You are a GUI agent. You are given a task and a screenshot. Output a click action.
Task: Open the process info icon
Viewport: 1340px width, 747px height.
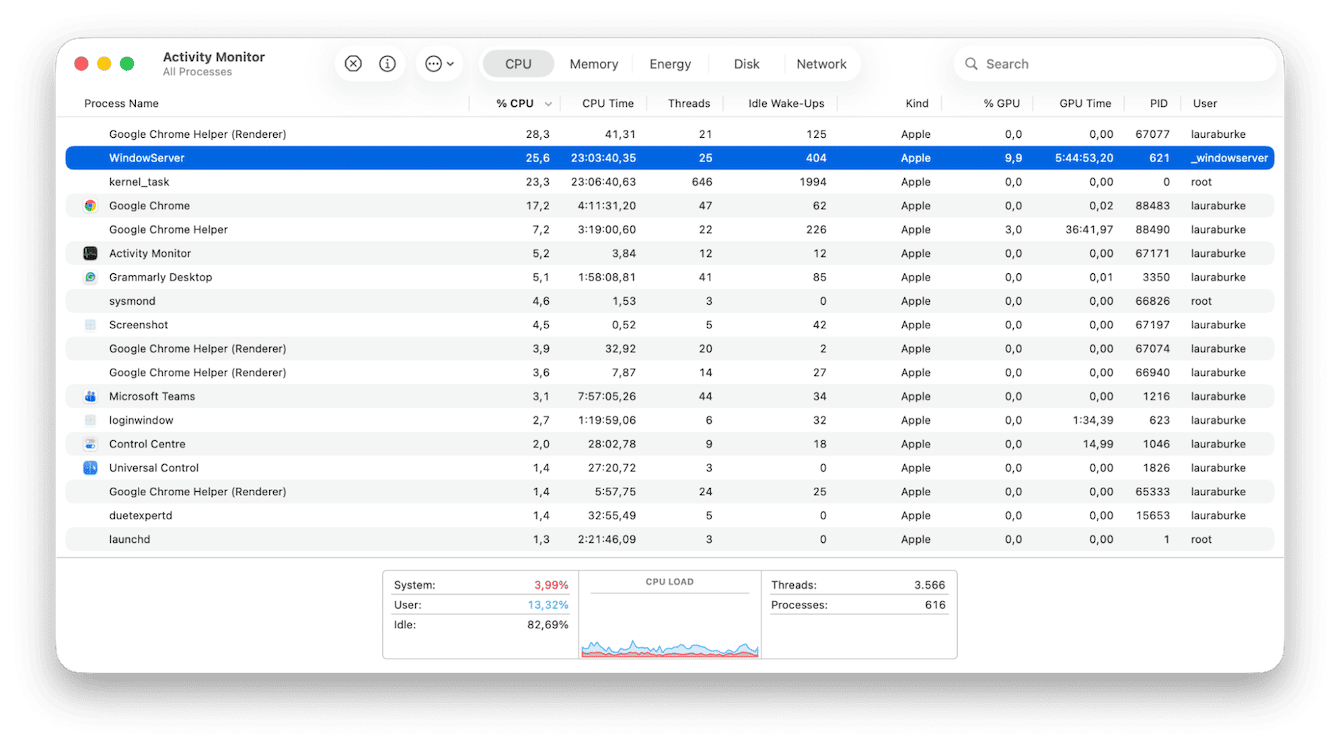[x=387, y=63]
